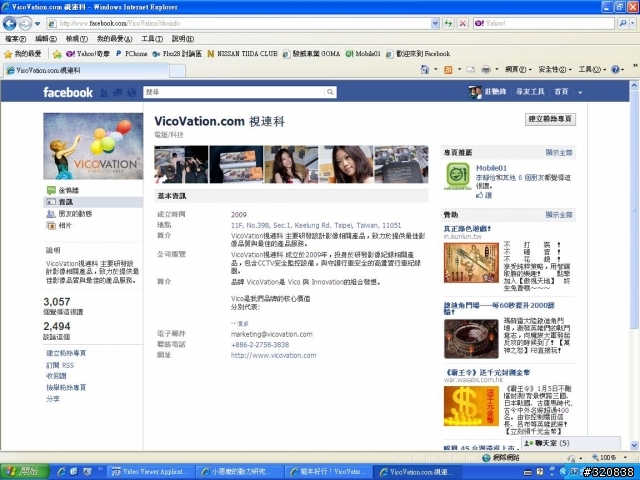Click the browser Forward arrow button
This screenshot has height=480, width=640.
(25, 23)
